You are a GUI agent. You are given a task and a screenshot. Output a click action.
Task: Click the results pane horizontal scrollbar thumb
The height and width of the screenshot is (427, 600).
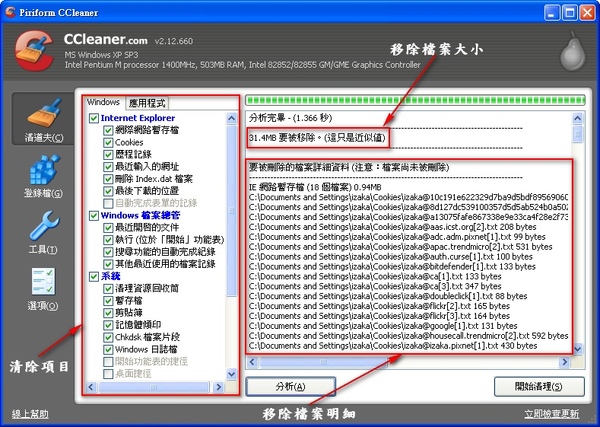[x=324, y=362]
